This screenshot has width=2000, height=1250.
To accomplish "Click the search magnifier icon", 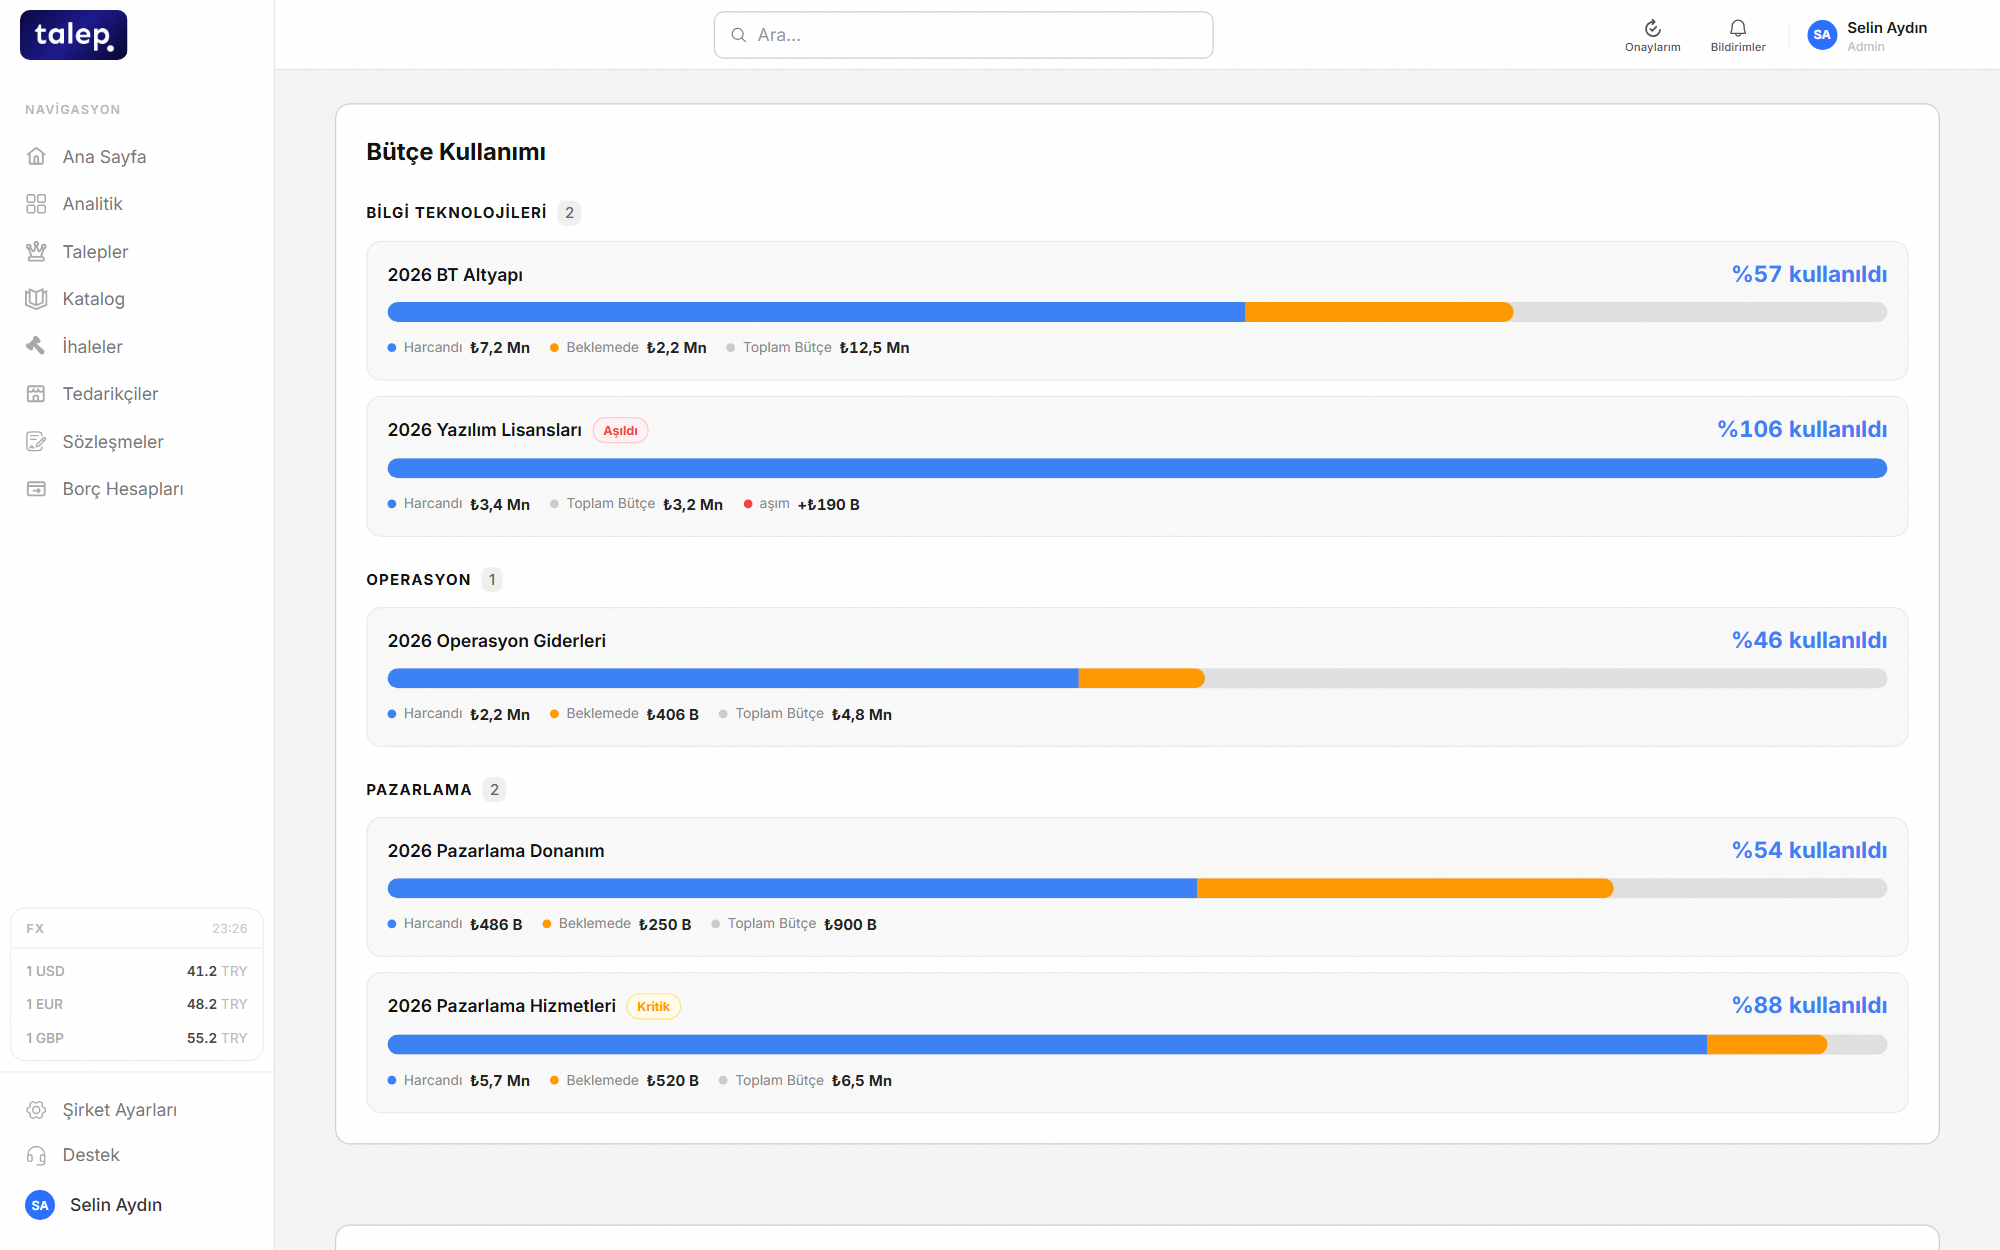I will click(x=739, y=35).
